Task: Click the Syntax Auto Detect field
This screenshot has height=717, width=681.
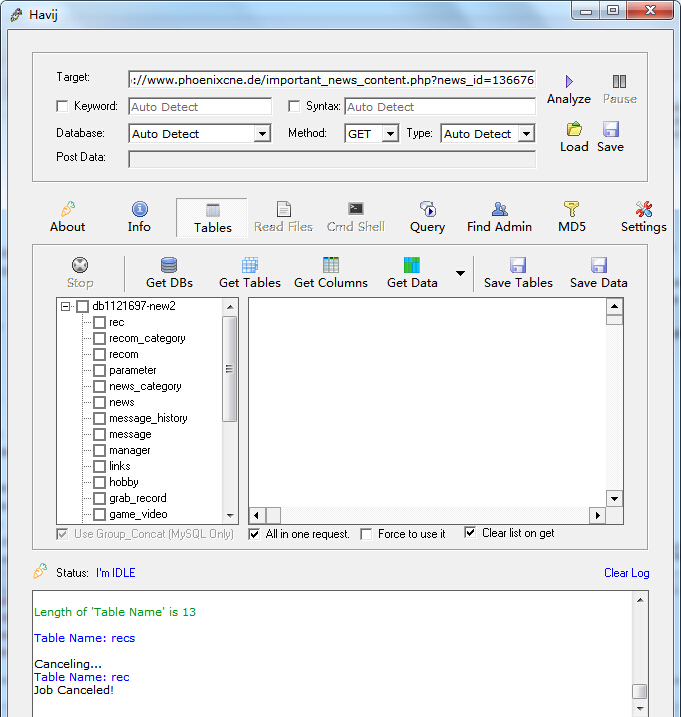Action: click(x=440, y=107)
